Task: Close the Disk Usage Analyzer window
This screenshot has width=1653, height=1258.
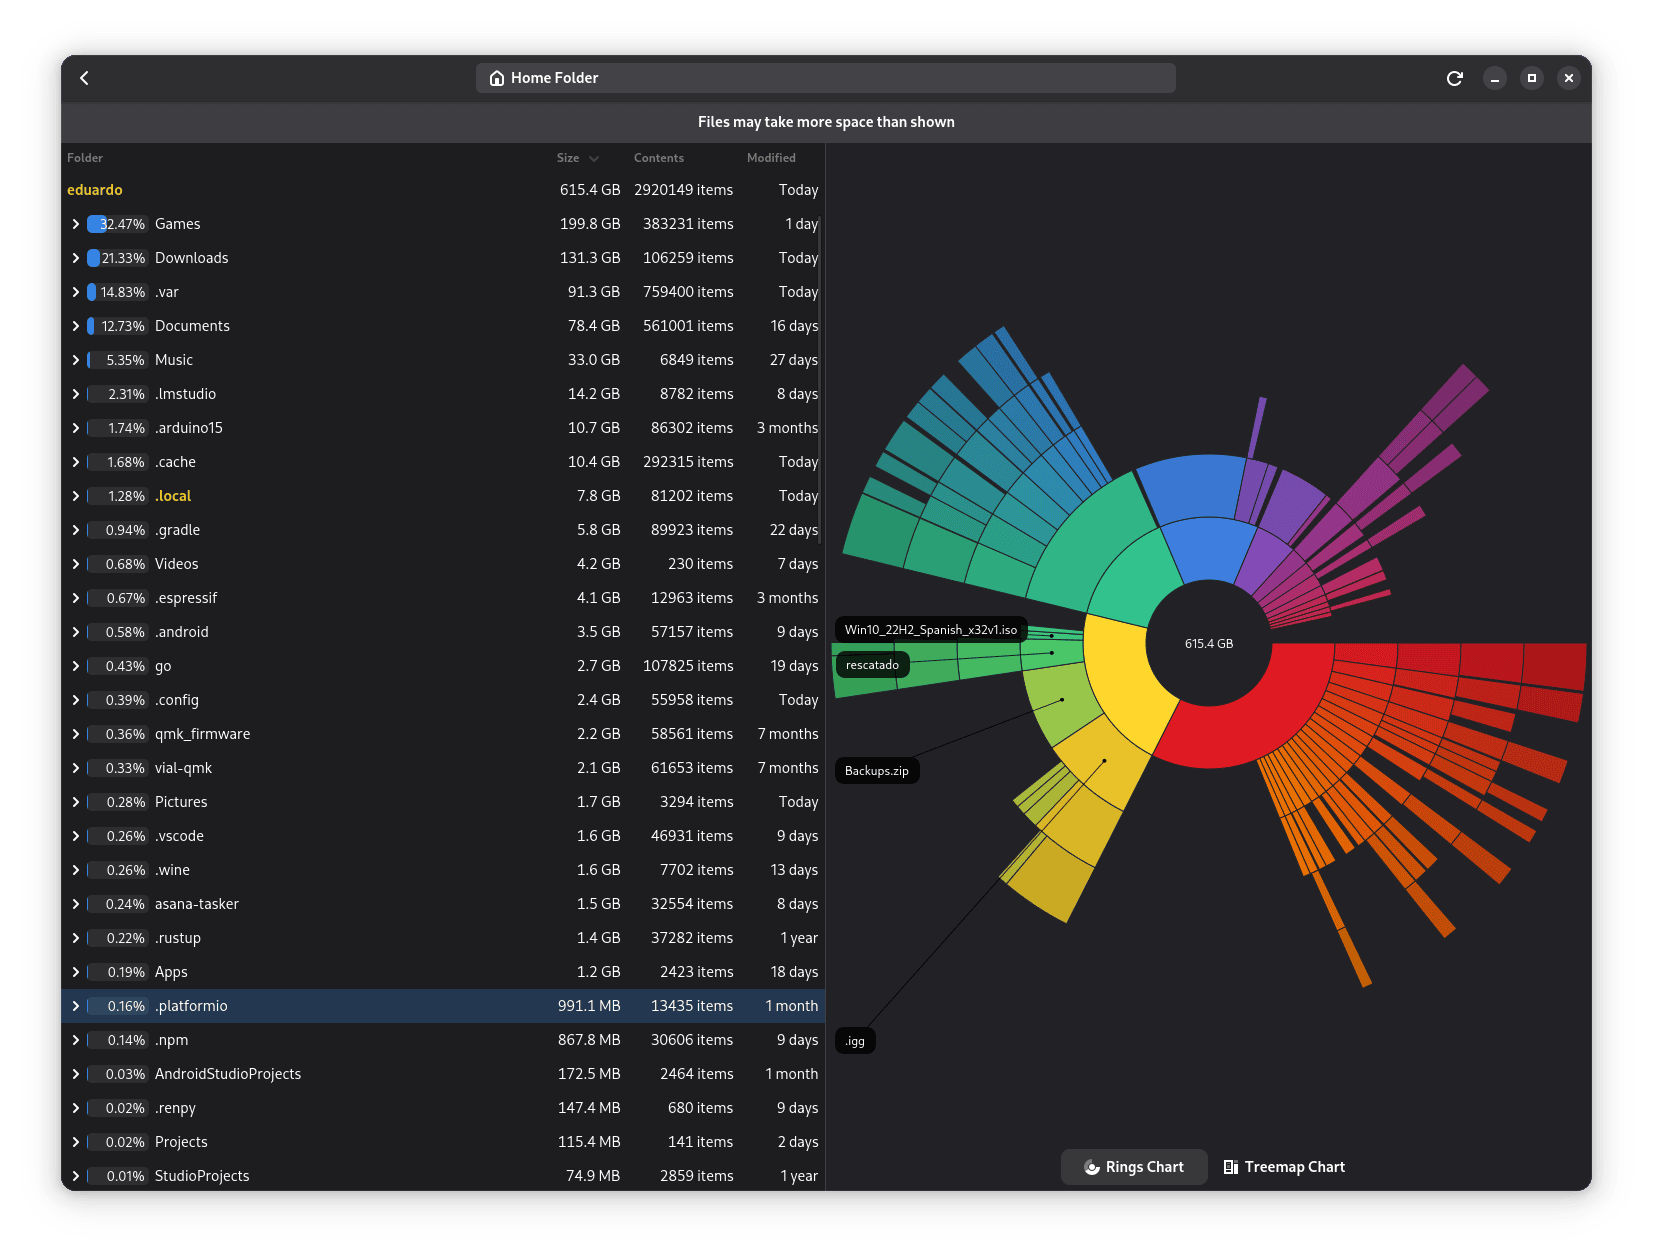Action: [1569, 78]
